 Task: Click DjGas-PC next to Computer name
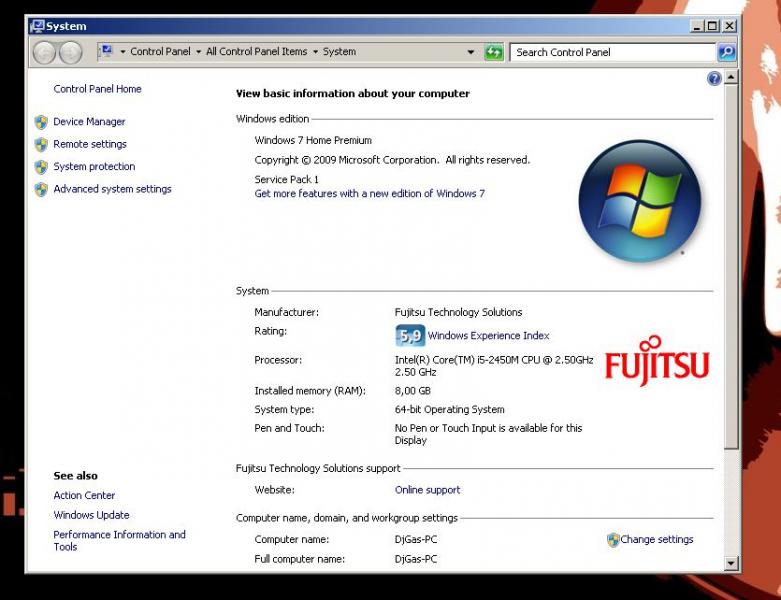tap(416, 540)
